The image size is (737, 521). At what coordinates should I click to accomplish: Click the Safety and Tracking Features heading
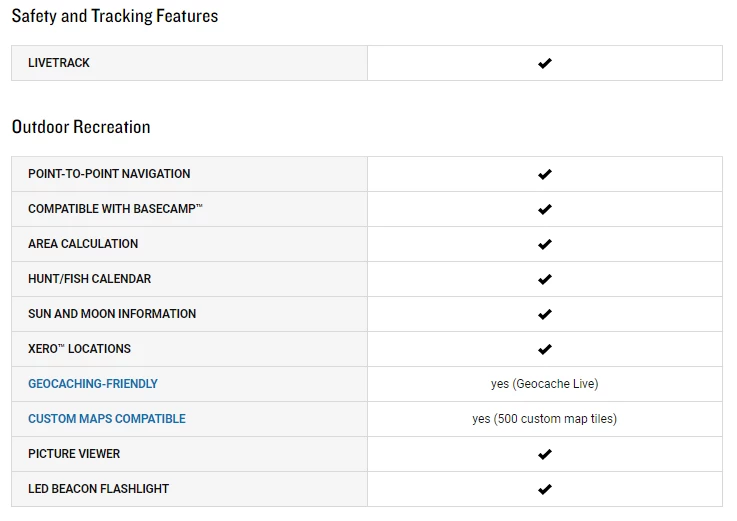tap(115, 16)
